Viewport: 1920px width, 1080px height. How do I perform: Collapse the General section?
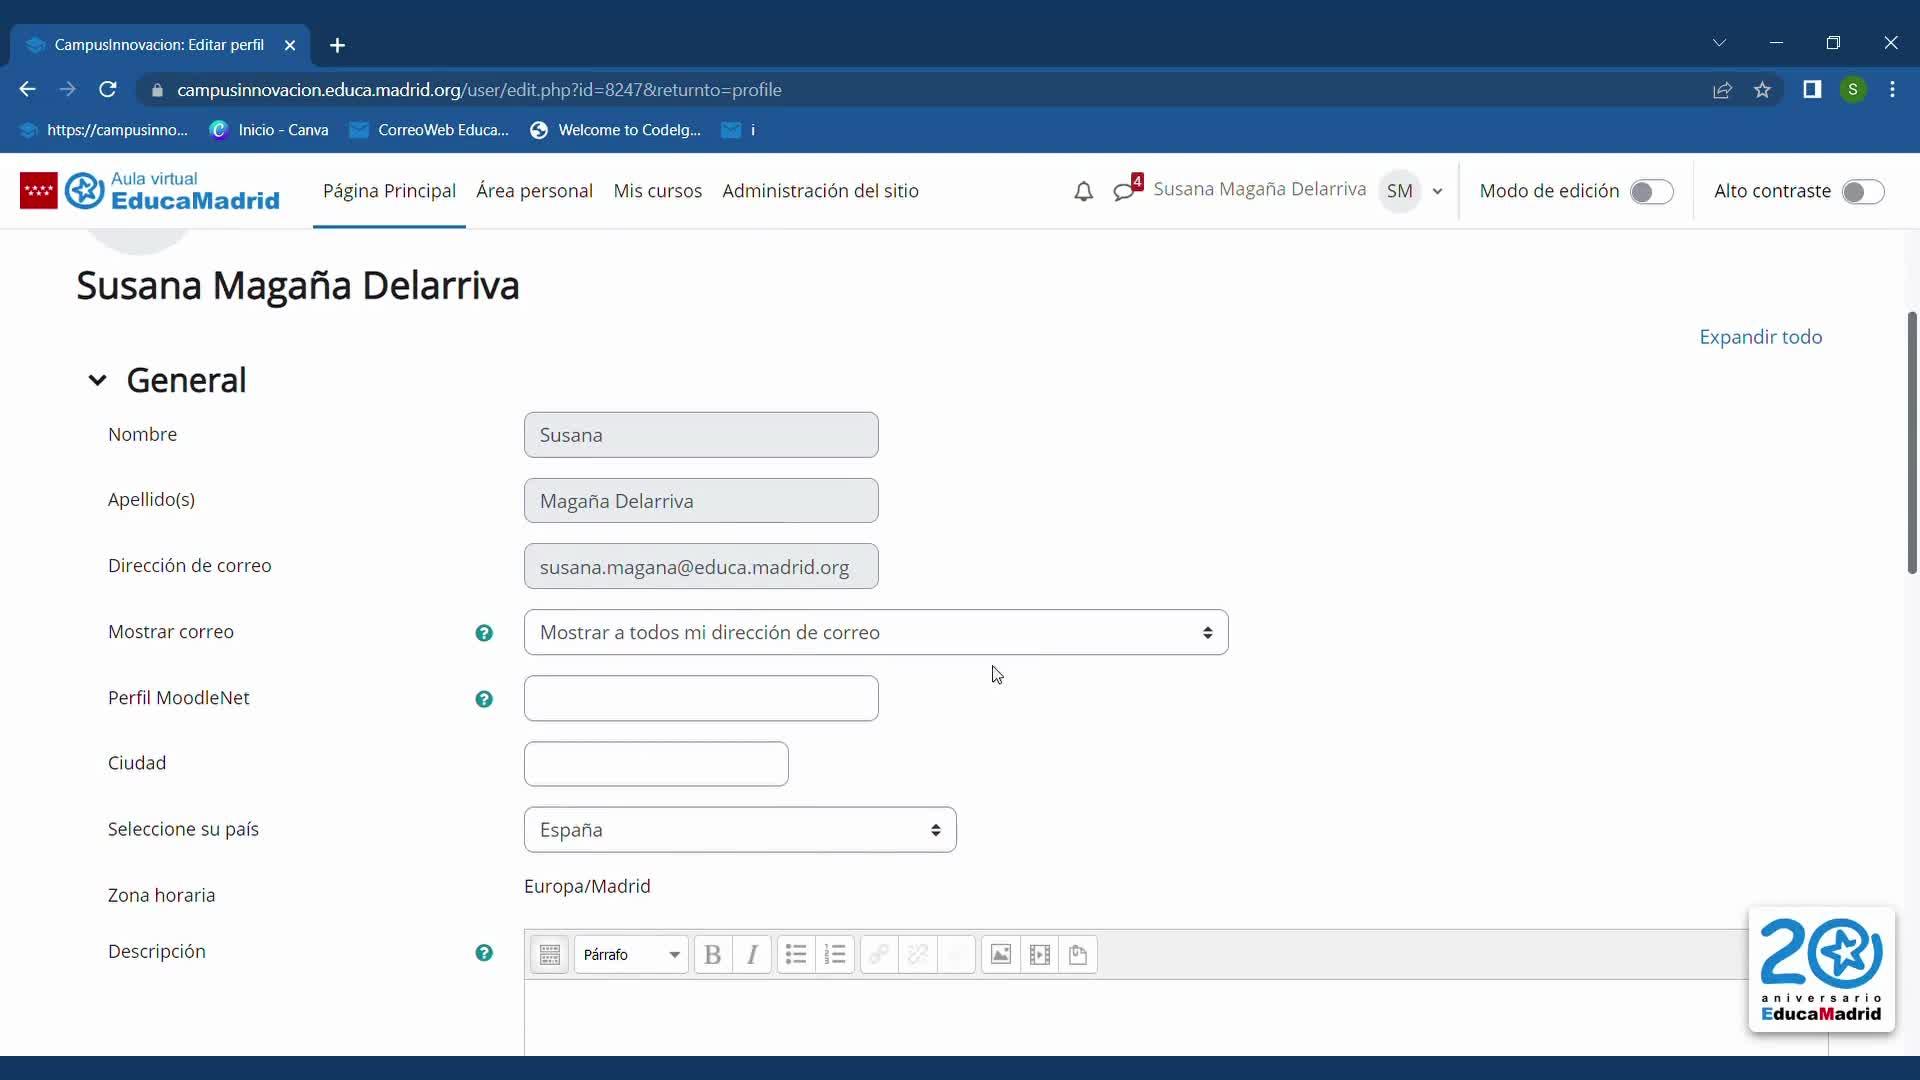(x=97, y=380)
